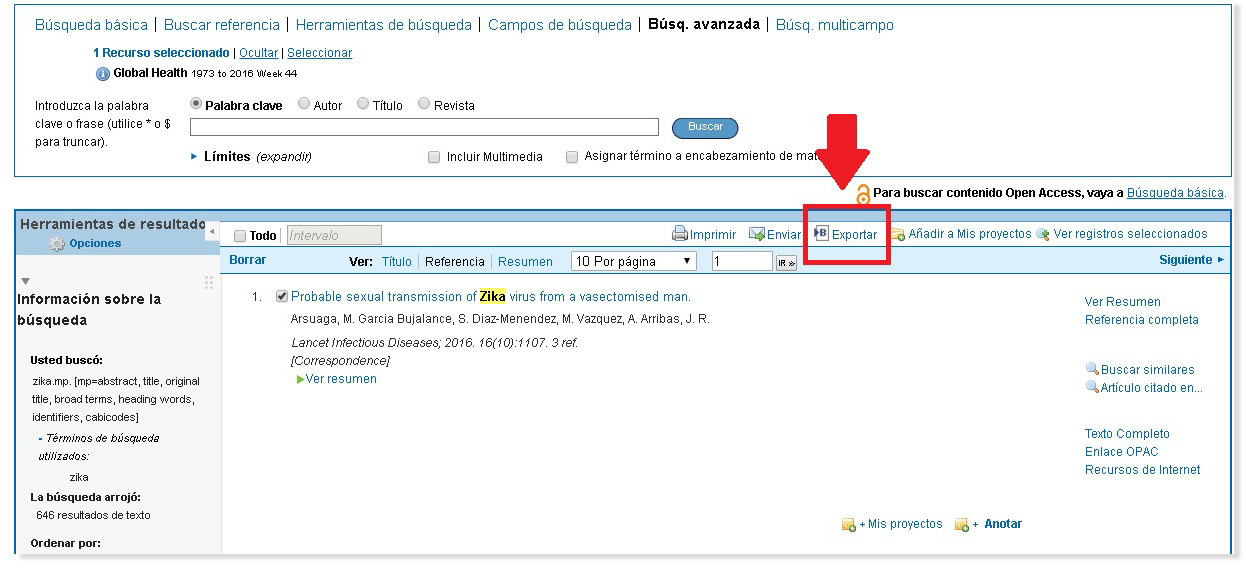Open the 10 Por página dropdown
This screenshot has width=1246, height=568.
tap(633, 261)
